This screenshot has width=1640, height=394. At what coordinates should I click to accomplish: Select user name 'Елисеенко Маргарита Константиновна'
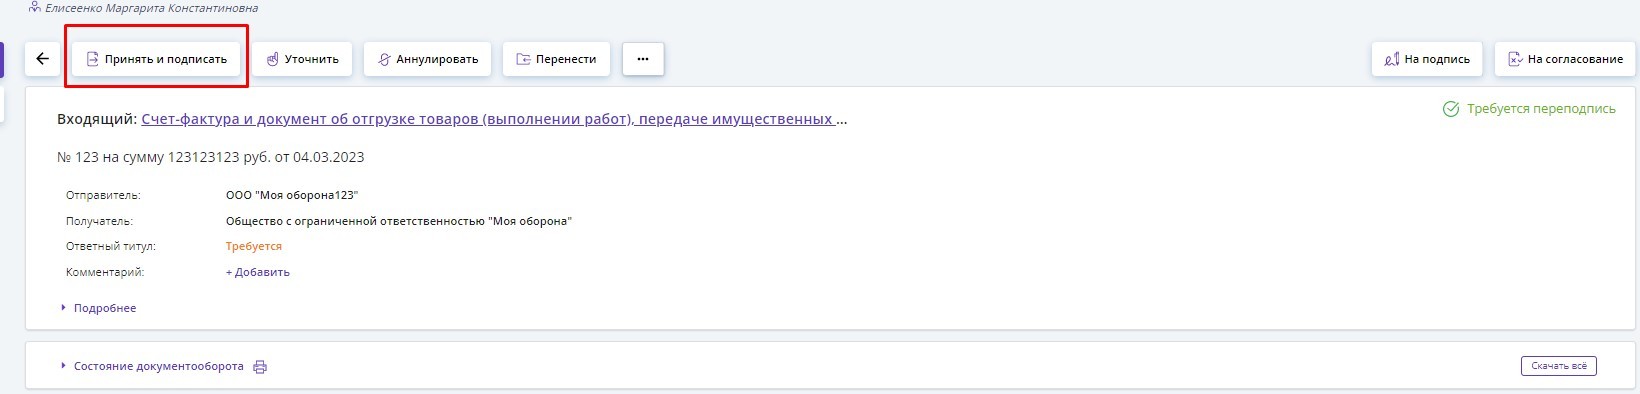click(x=151, y=8)
